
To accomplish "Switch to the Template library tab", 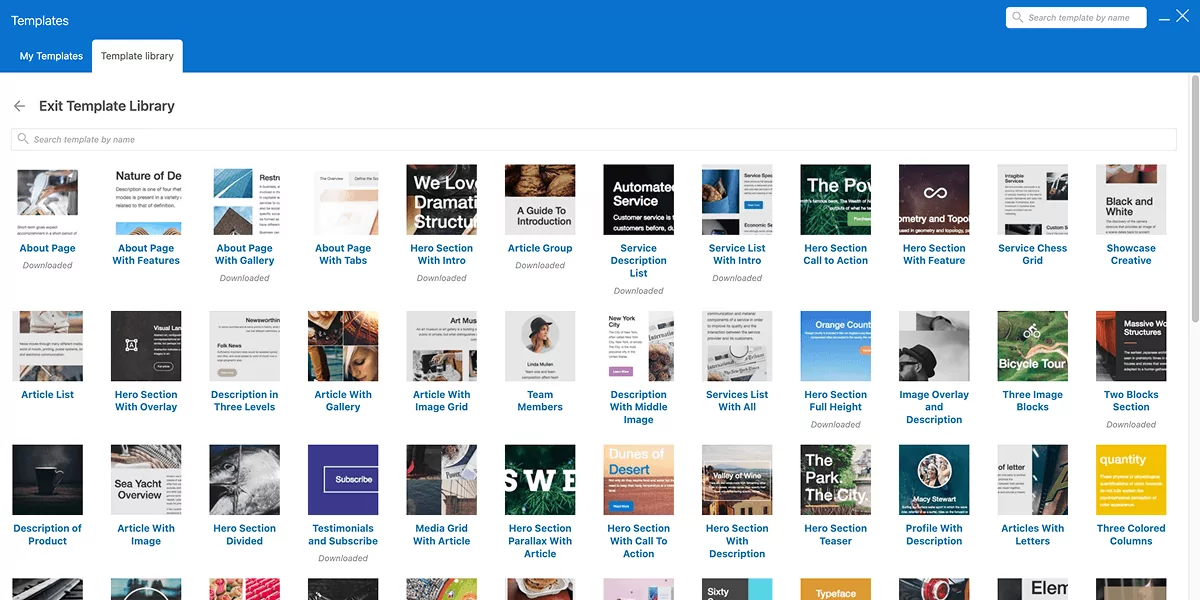I will (x=137, y=56).
